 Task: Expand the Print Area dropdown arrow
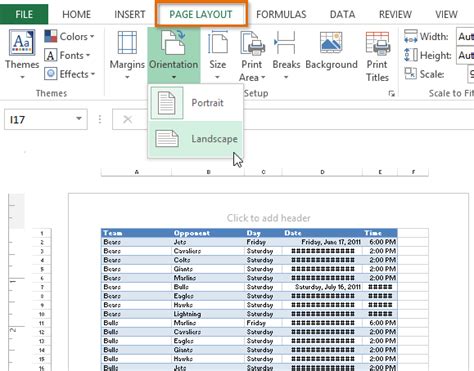[263, 77]
